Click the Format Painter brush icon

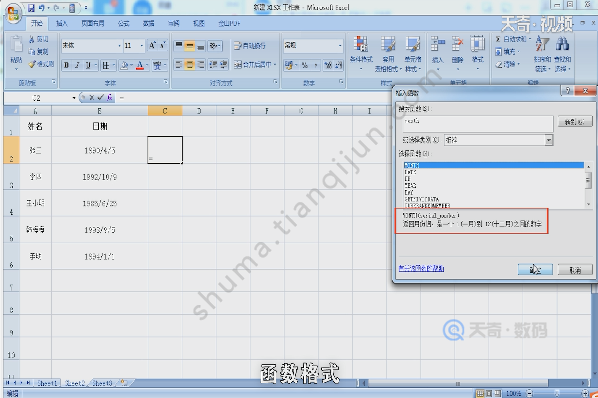click(32, 64)
